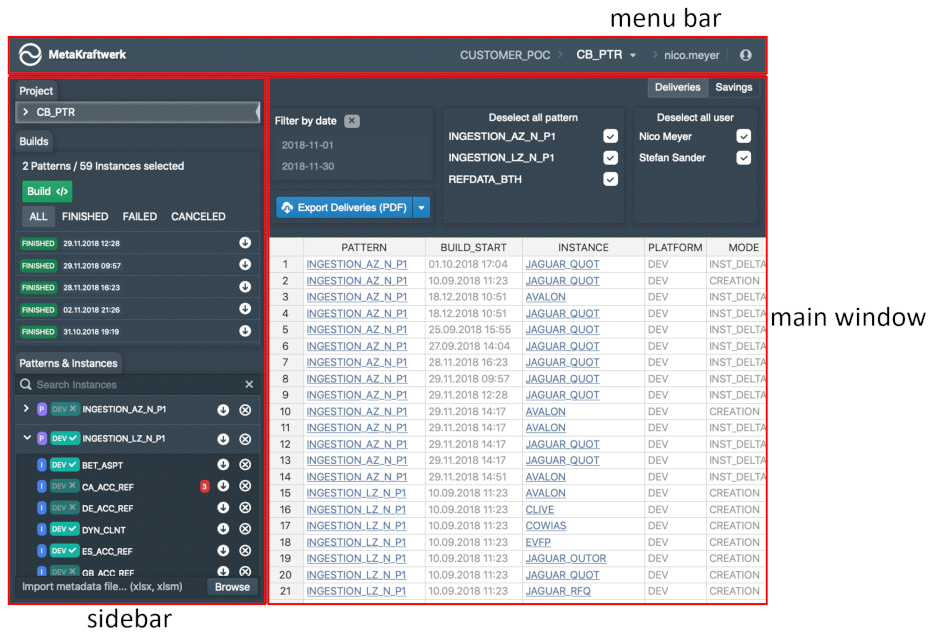Toggle the REFDATA_BTH pattern checkbox

coord(610,180)
